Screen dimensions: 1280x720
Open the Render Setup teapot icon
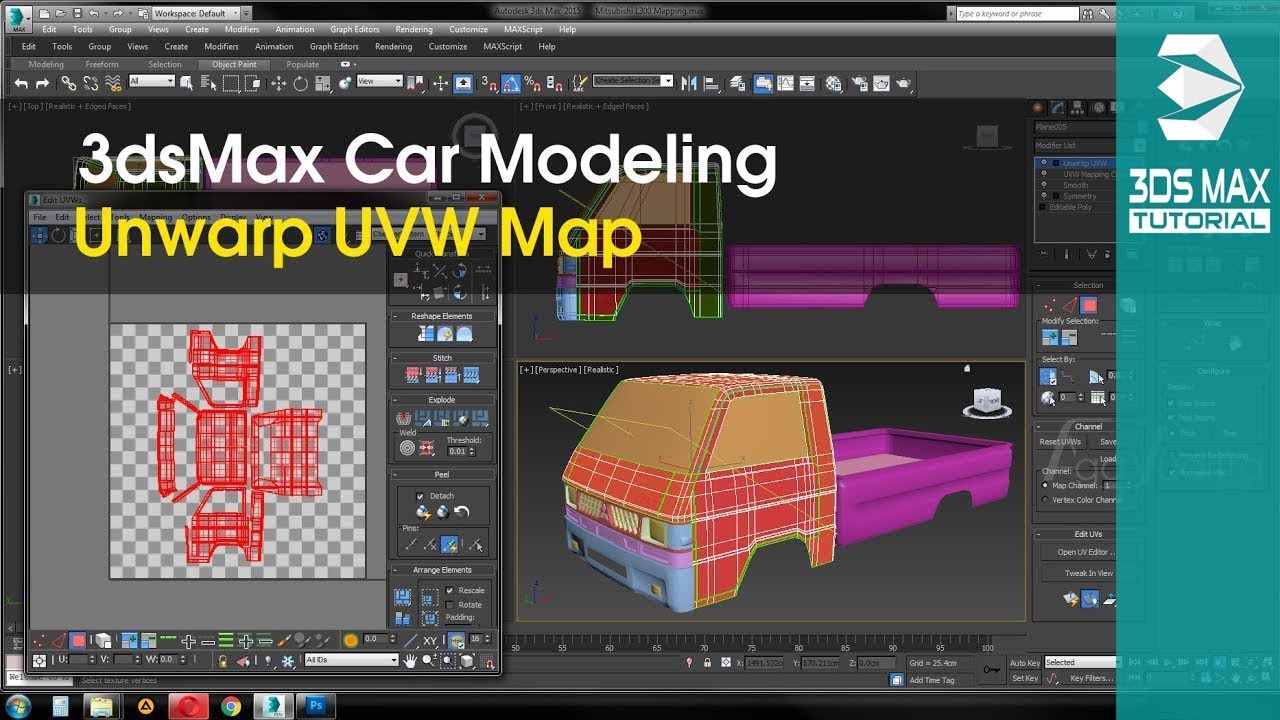click(858, 83)
